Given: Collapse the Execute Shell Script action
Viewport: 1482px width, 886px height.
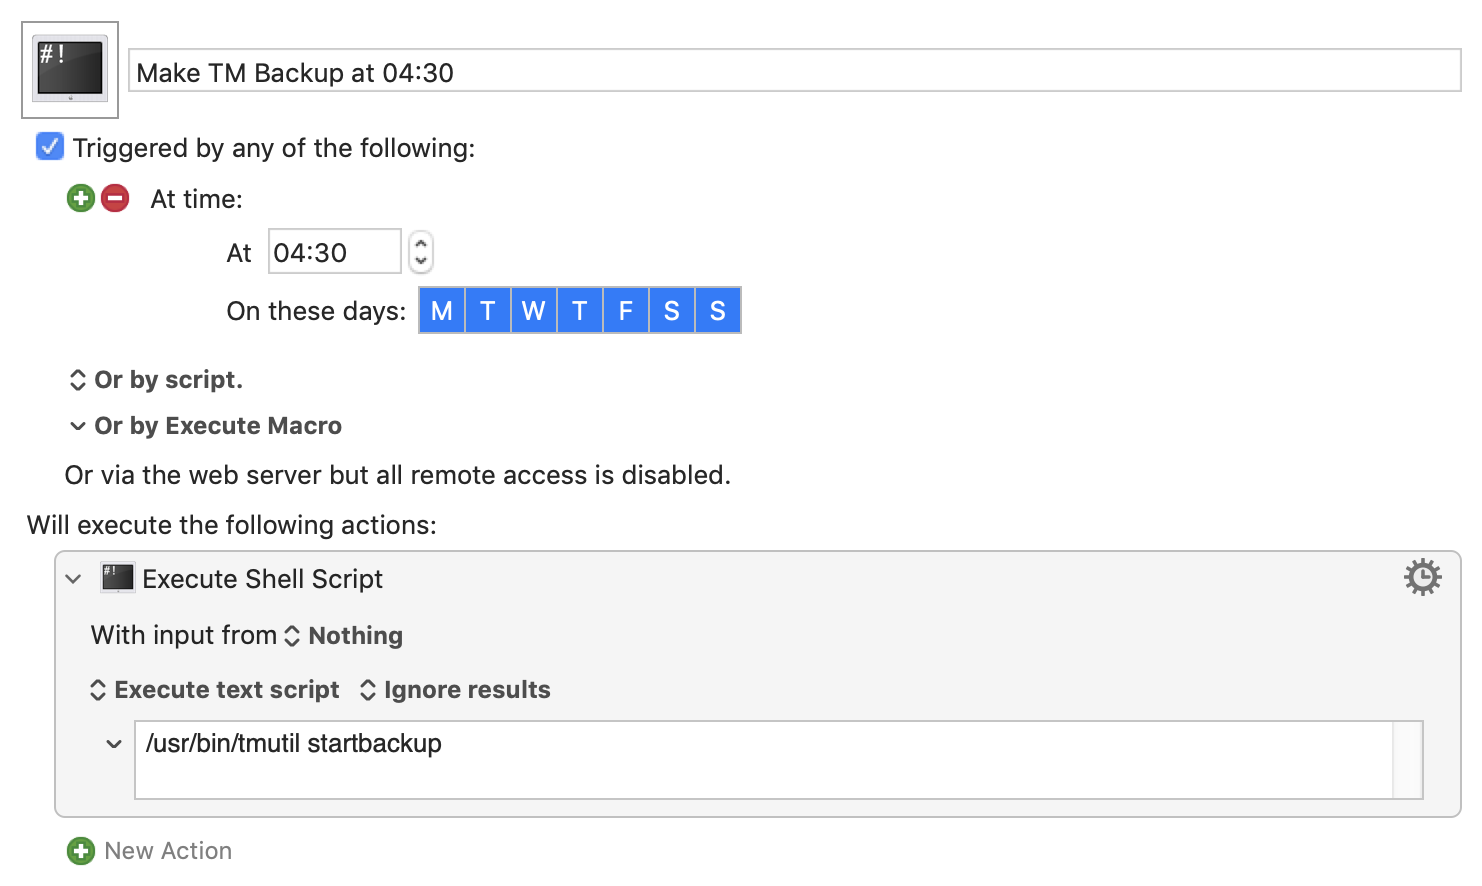Looking at the screenshot, I should pyautogui.click(x=73, y=579).
